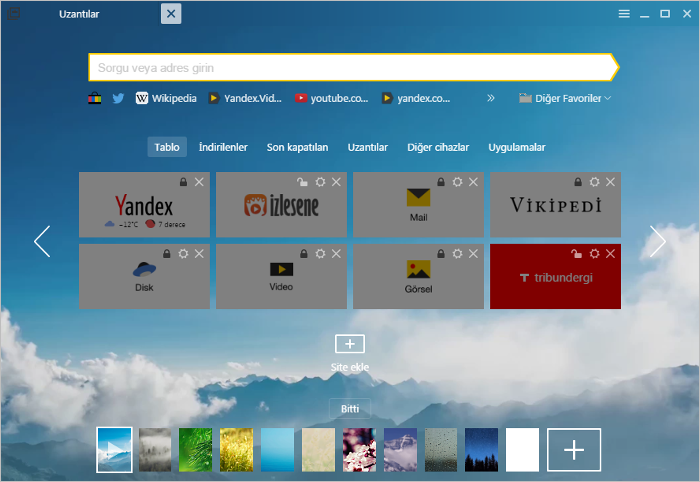Close the Uzantılar tab
700x482 pixels.
[171, 14]
